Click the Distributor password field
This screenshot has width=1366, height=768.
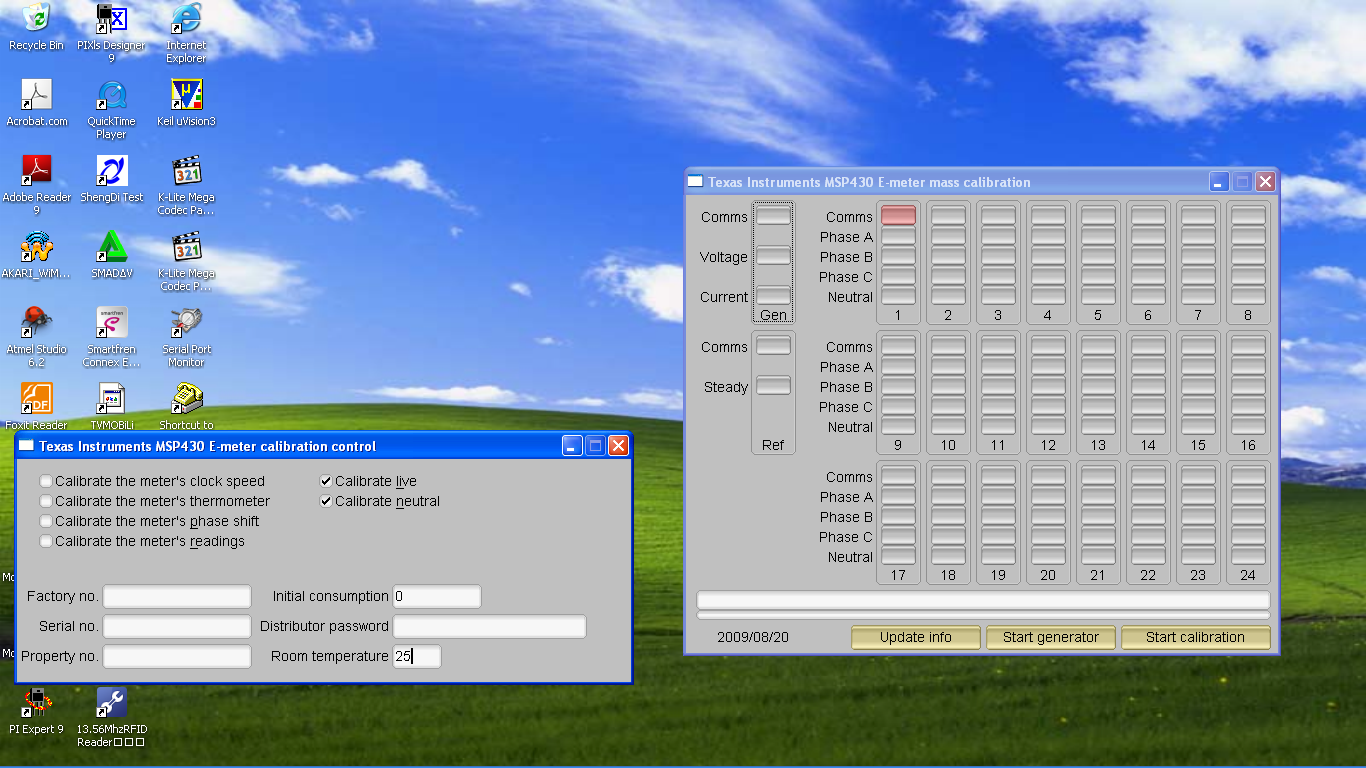click(x=489, y=626)
